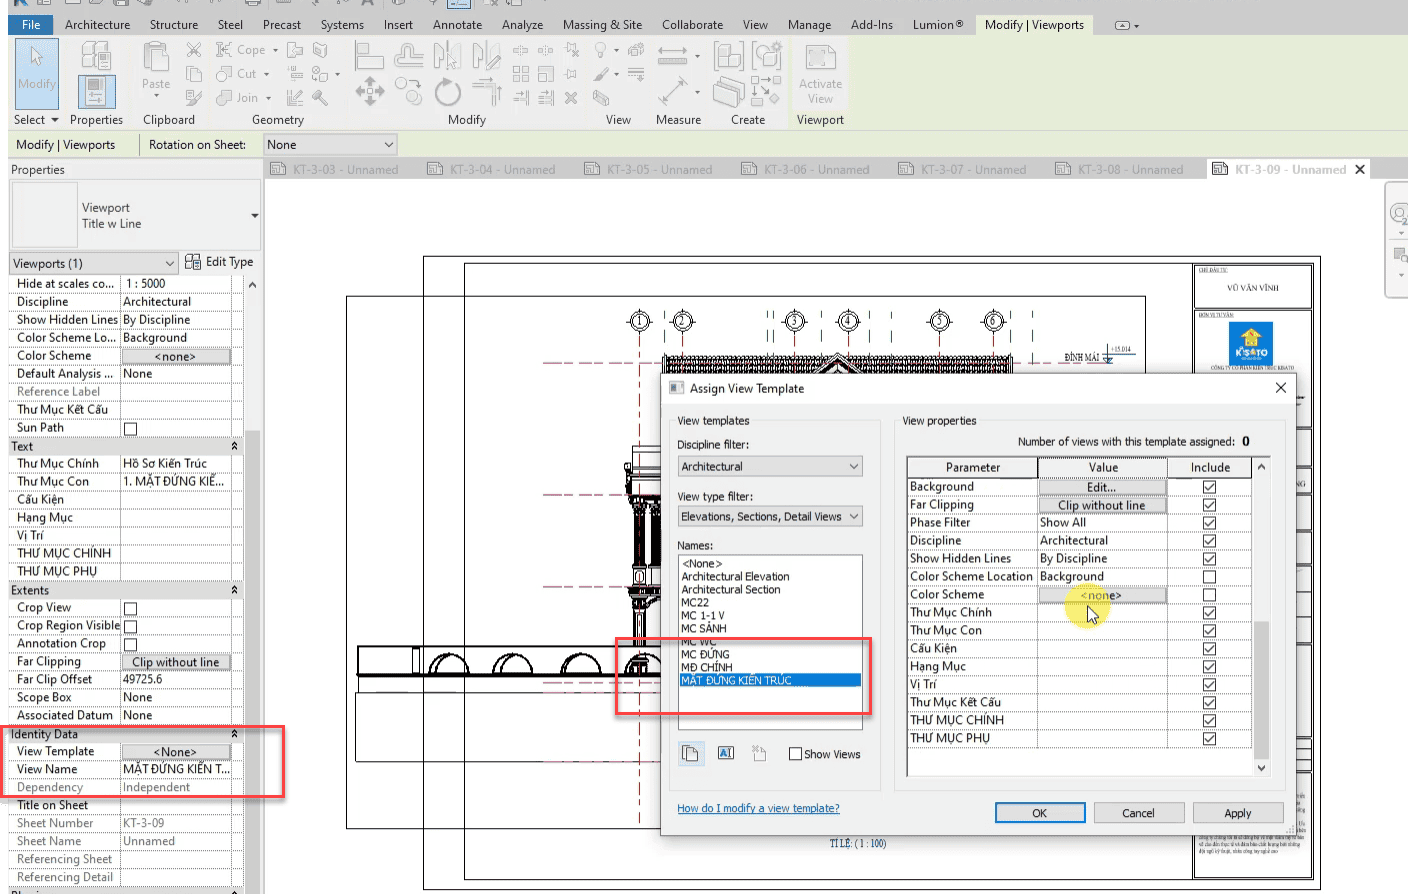Select the Array tool
The image size is (1408, 894).
[521, 73]
